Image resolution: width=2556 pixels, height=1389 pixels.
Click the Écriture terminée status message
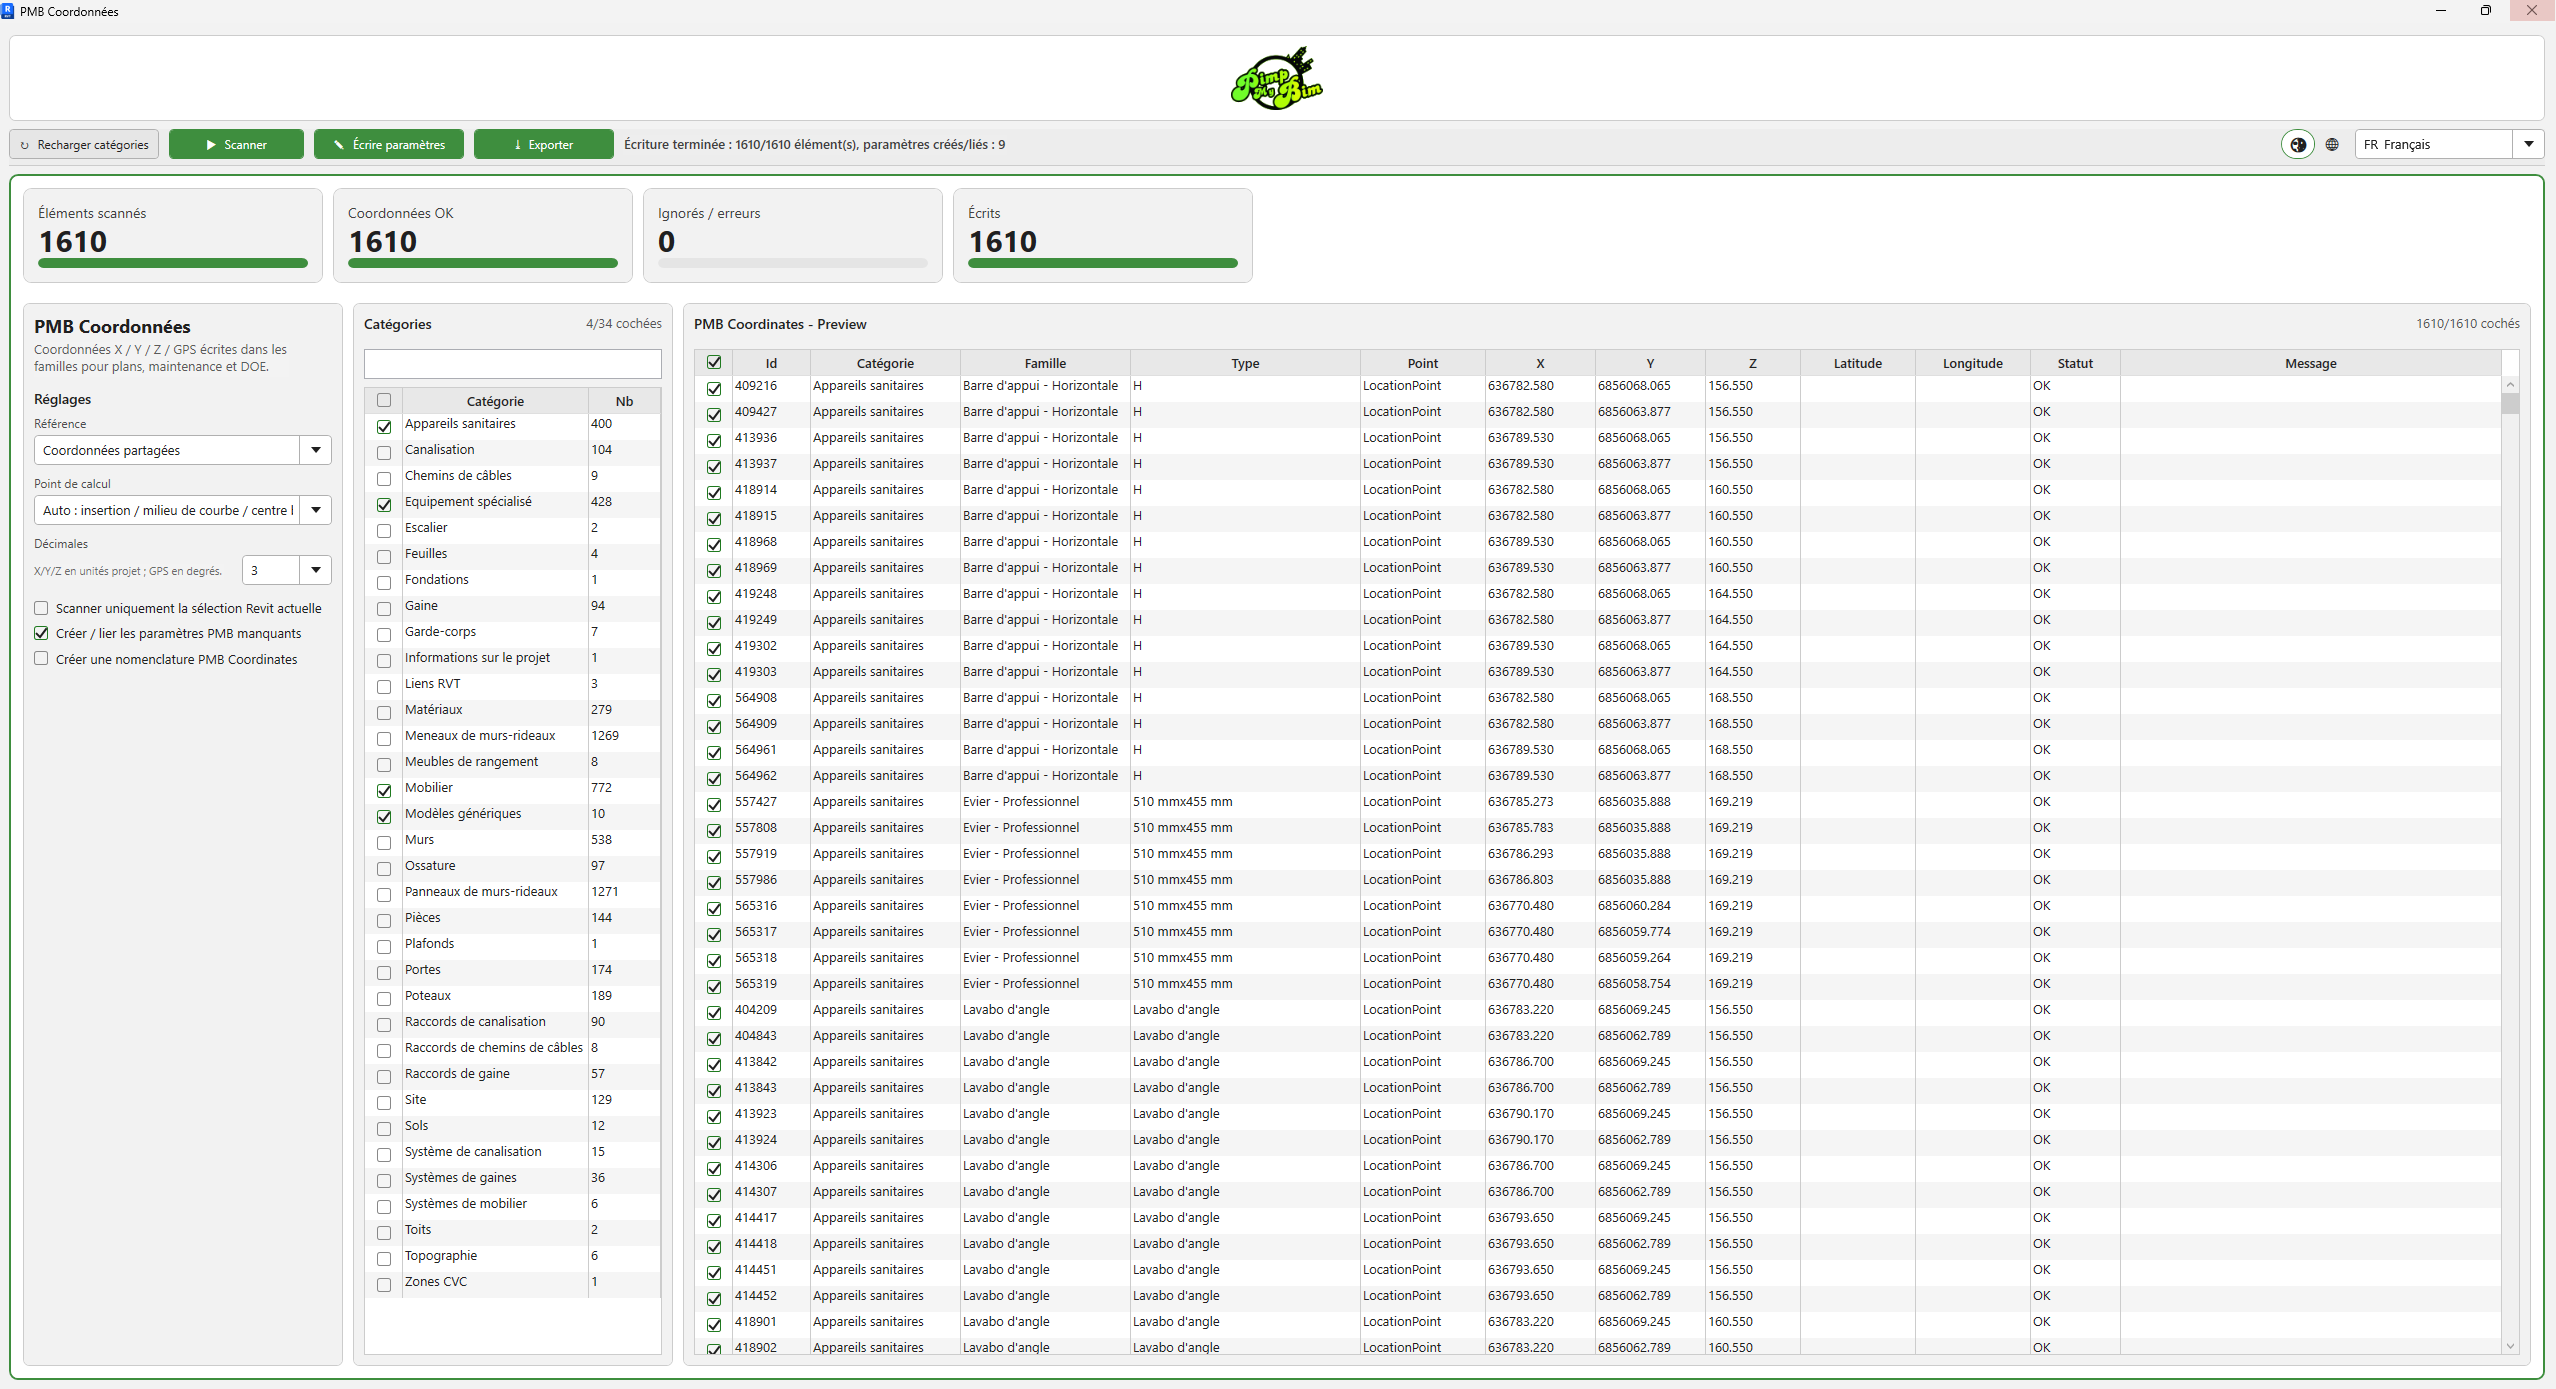[815, 144]
